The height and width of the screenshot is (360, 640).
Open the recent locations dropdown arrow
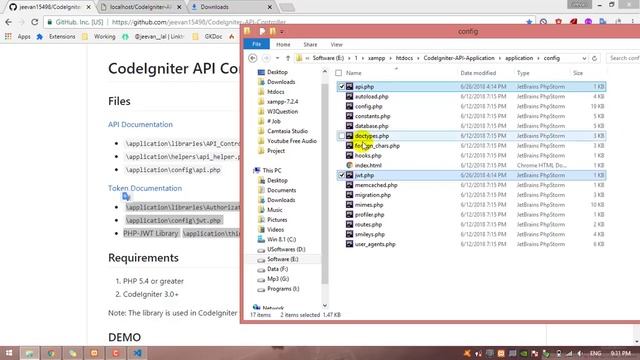point(277,58)
